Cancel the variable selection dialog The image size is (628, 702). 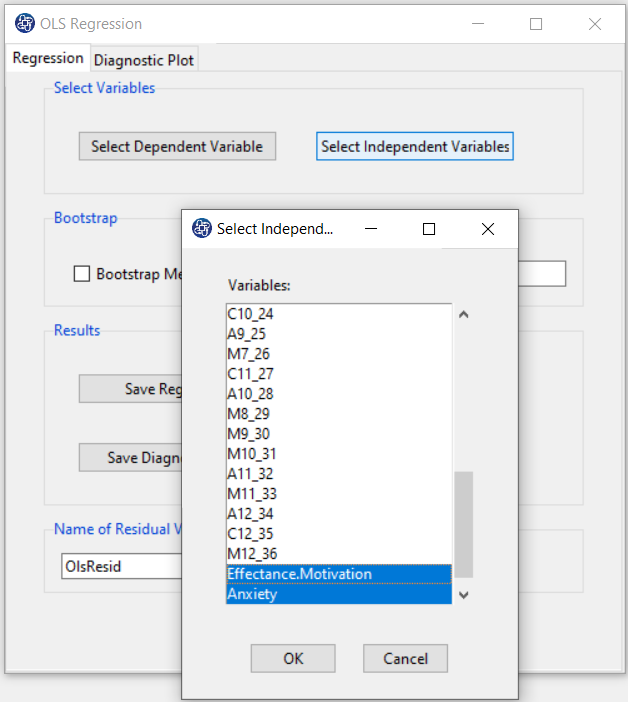(406, 658)
